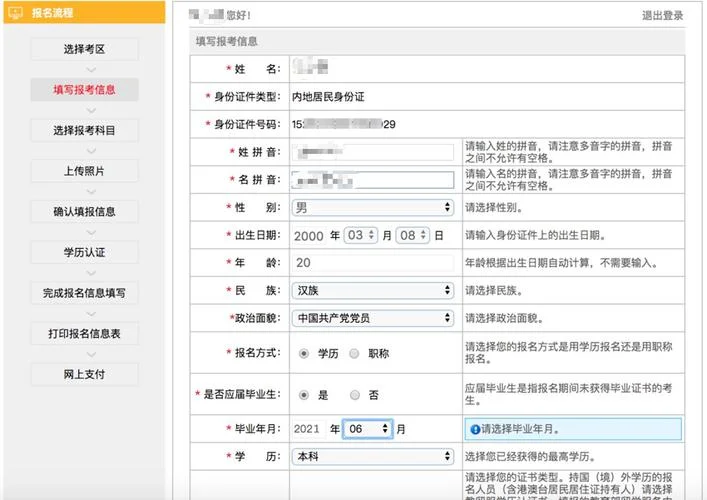Image resolution: width=707 pixels, height=500 pixels.
Task: Click the graduation year field showing 2021
Action: 308,429
